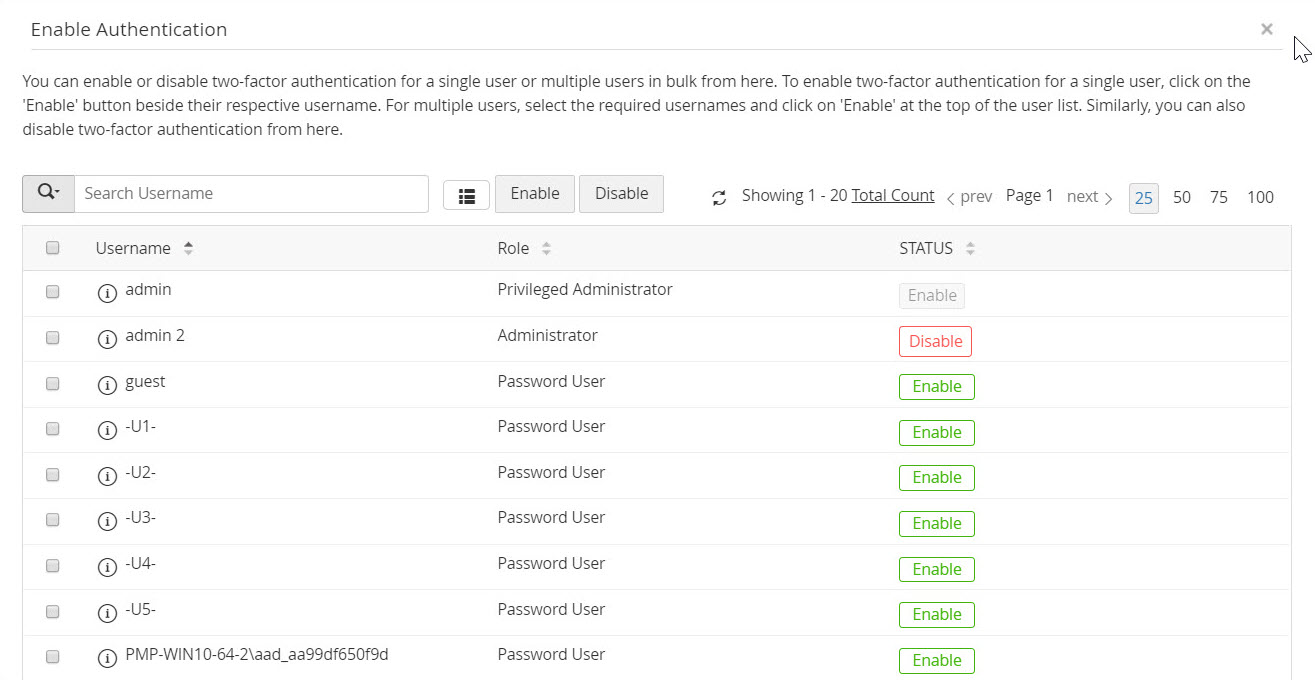This screenshot has width=1315, height=680.
Task: Click the bulk Enable button above list
Action: click(x=535, y=194)
